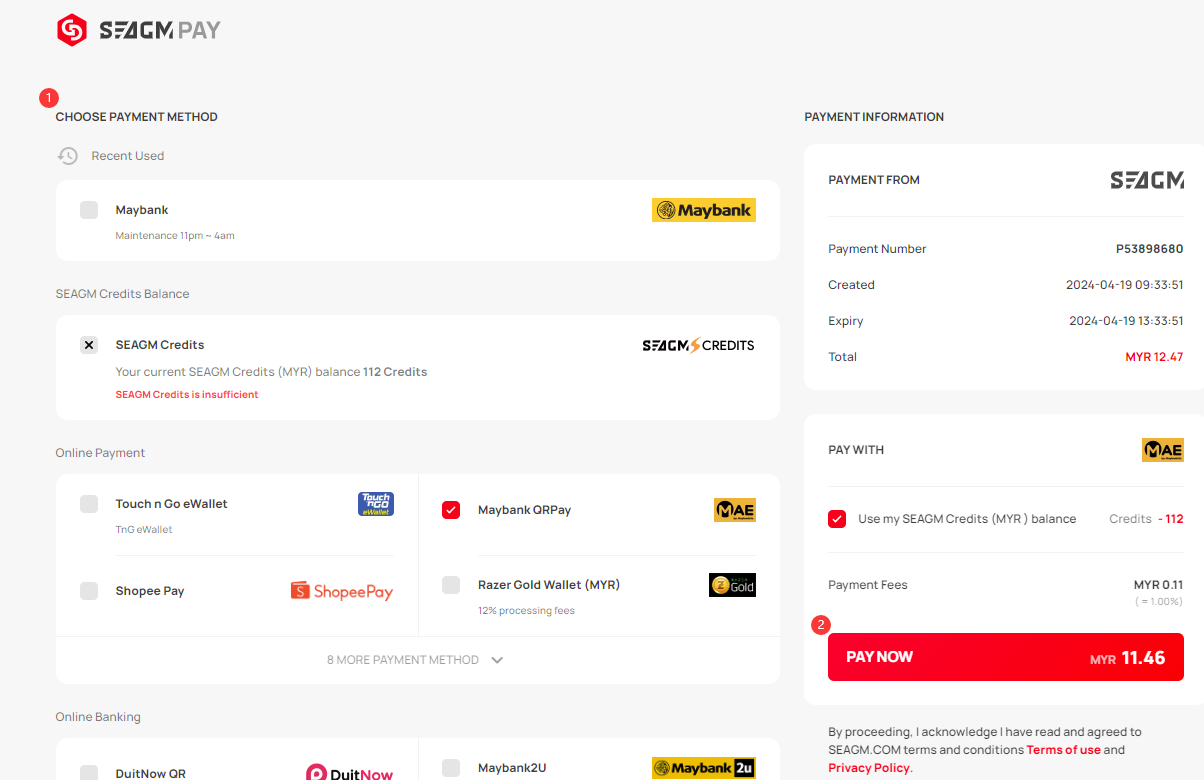Click the Touch n Go eWallet logo

[x=376, y=504]
